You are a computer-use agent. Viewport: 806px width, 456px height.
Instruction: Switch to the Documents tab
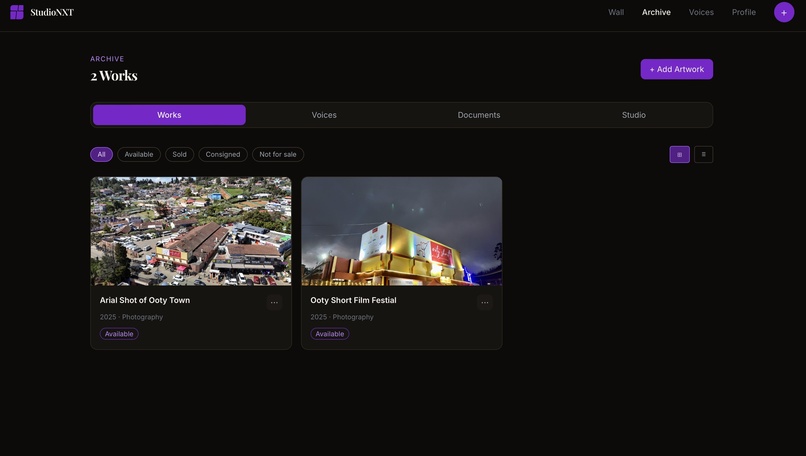479,115
